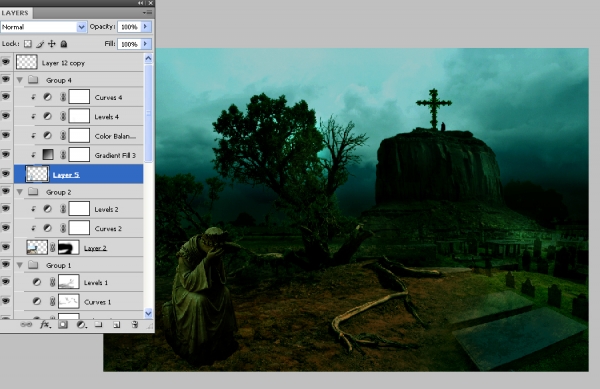Hide the Gradient Fill 3 layer
The width and height of the screenshot is (600, 389).
(6, 154)
